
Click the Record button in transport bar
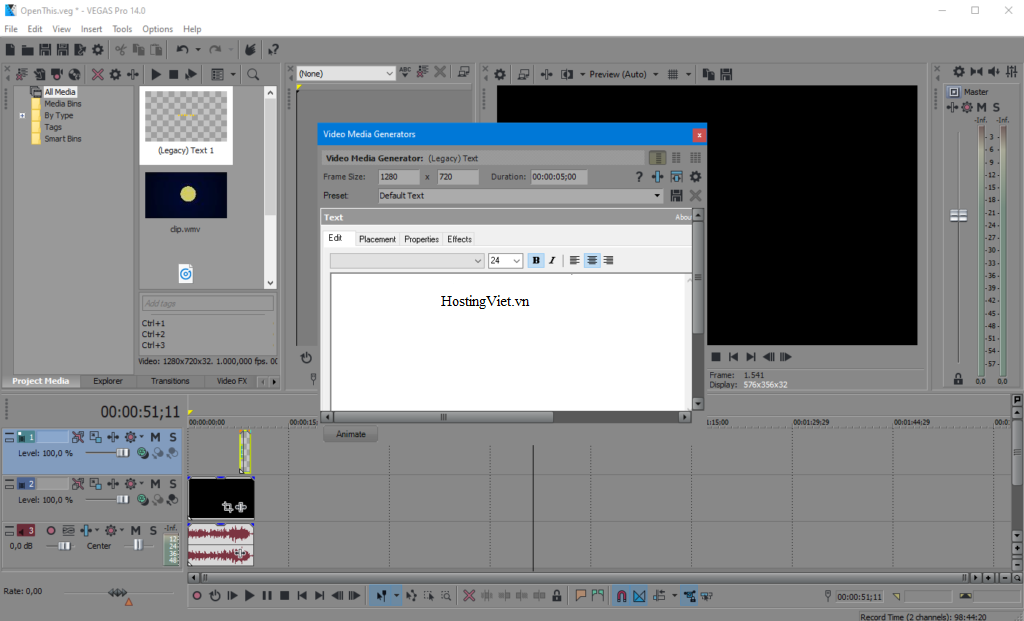click(197, 596)
